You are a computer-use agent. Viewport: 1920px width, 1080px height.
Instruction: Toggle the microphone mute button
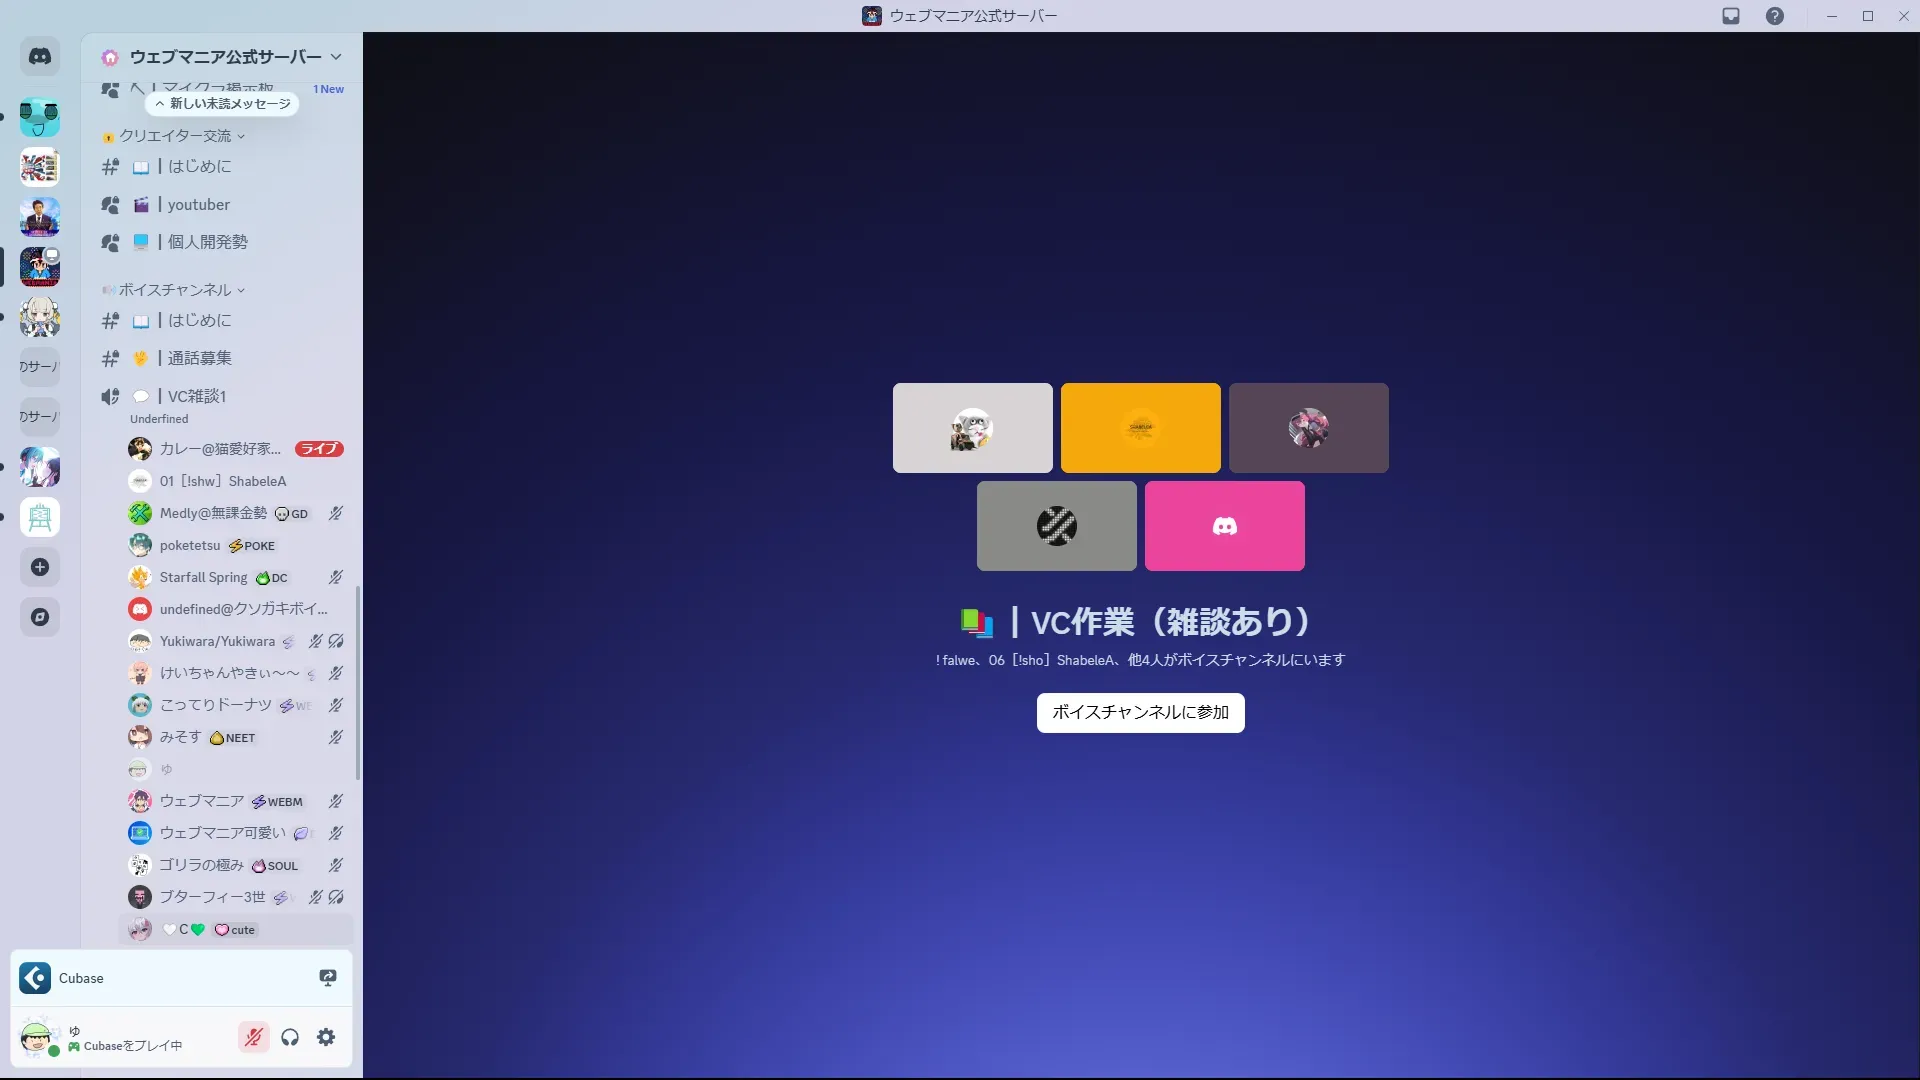coord(254,1037)
